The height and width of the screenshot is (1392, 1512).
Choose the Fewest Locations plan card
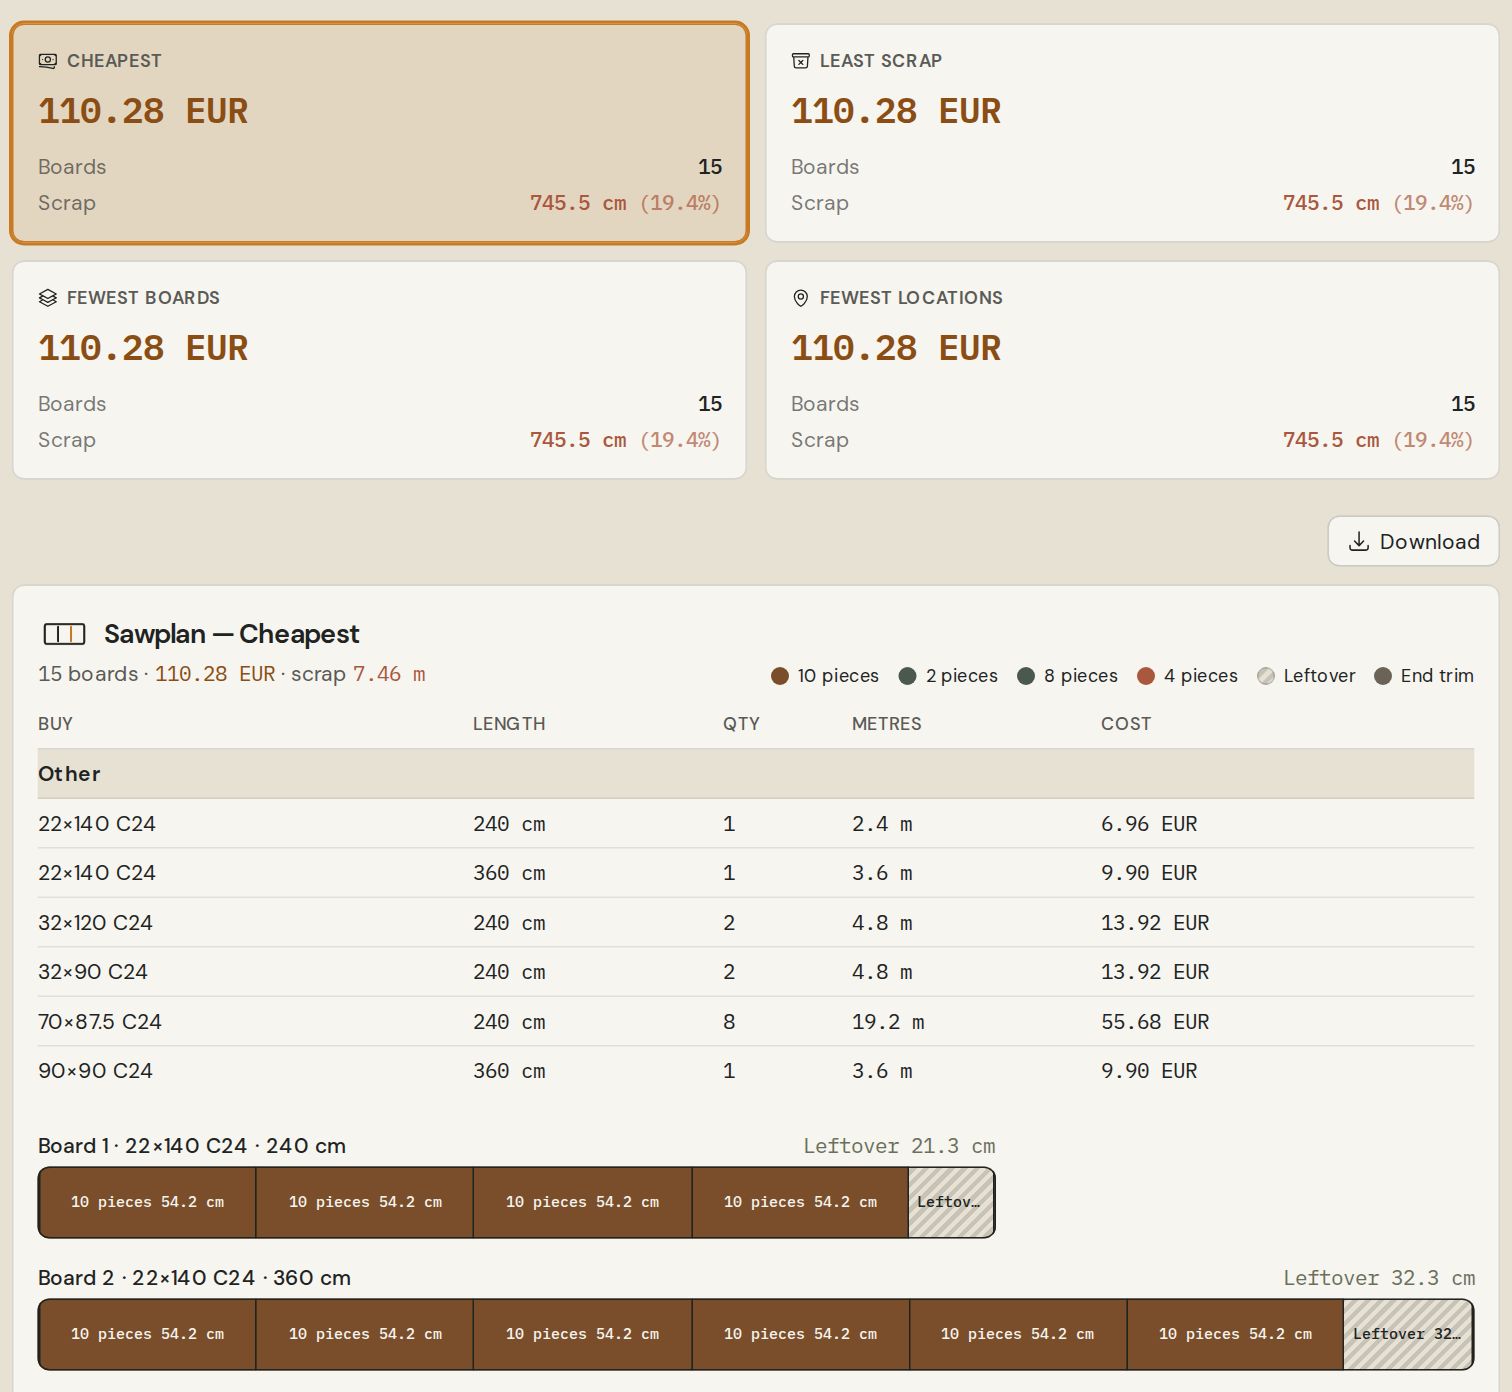click(1132, 370)
